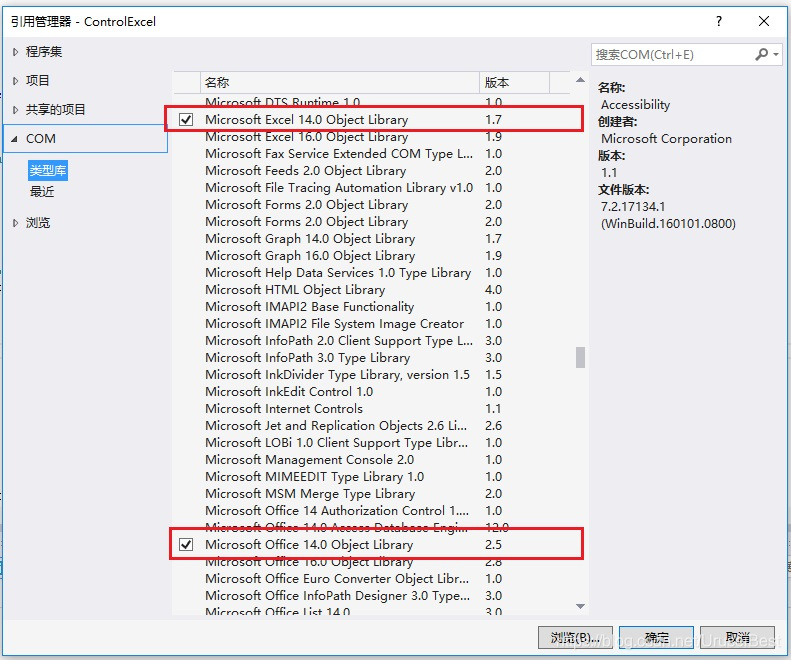
Task: Select Microsoft InkDivider Type Library row
Action: tap(373, 374)
